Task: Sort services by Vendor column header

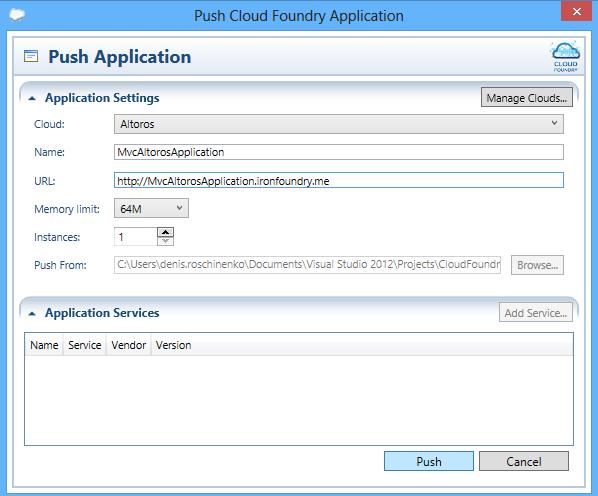Action: click(x=129, y=345)
